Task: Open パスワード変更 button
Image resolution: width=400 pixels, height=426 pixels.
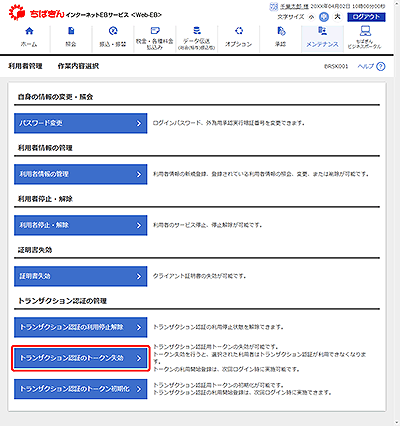Action: point(80,123)
